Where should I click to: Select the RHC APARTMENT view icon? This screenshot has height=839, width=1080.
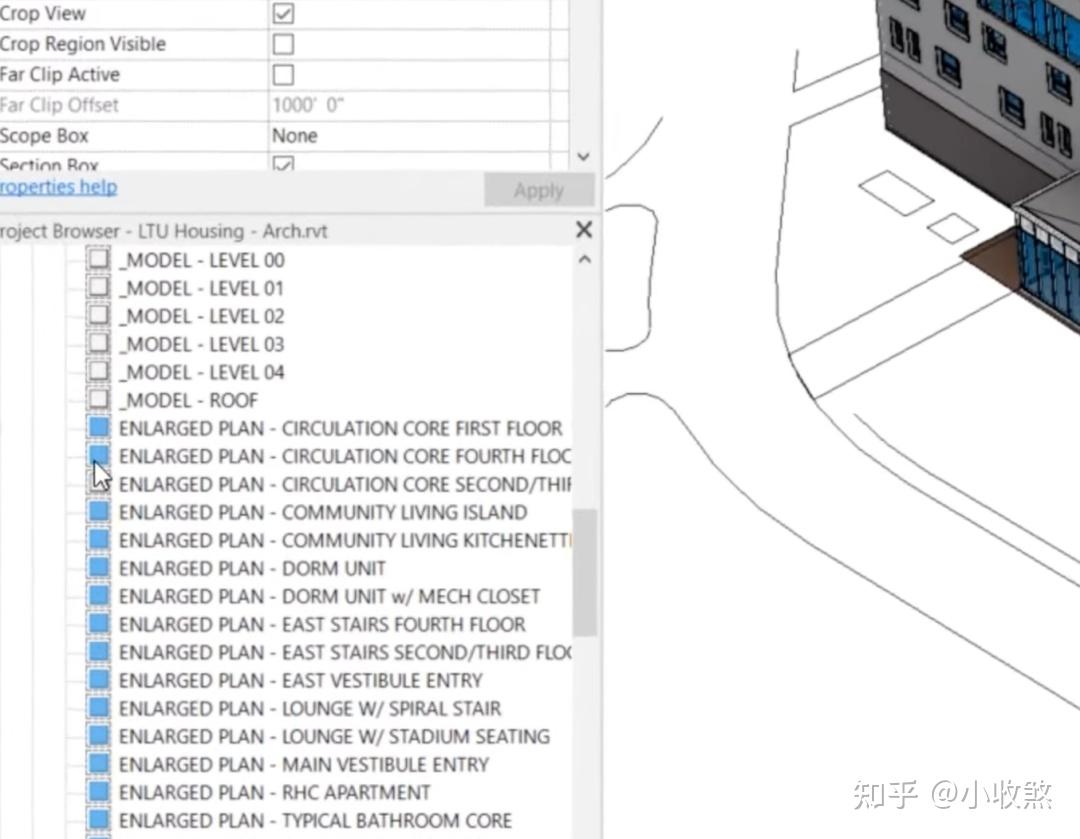tap(97, 791)
